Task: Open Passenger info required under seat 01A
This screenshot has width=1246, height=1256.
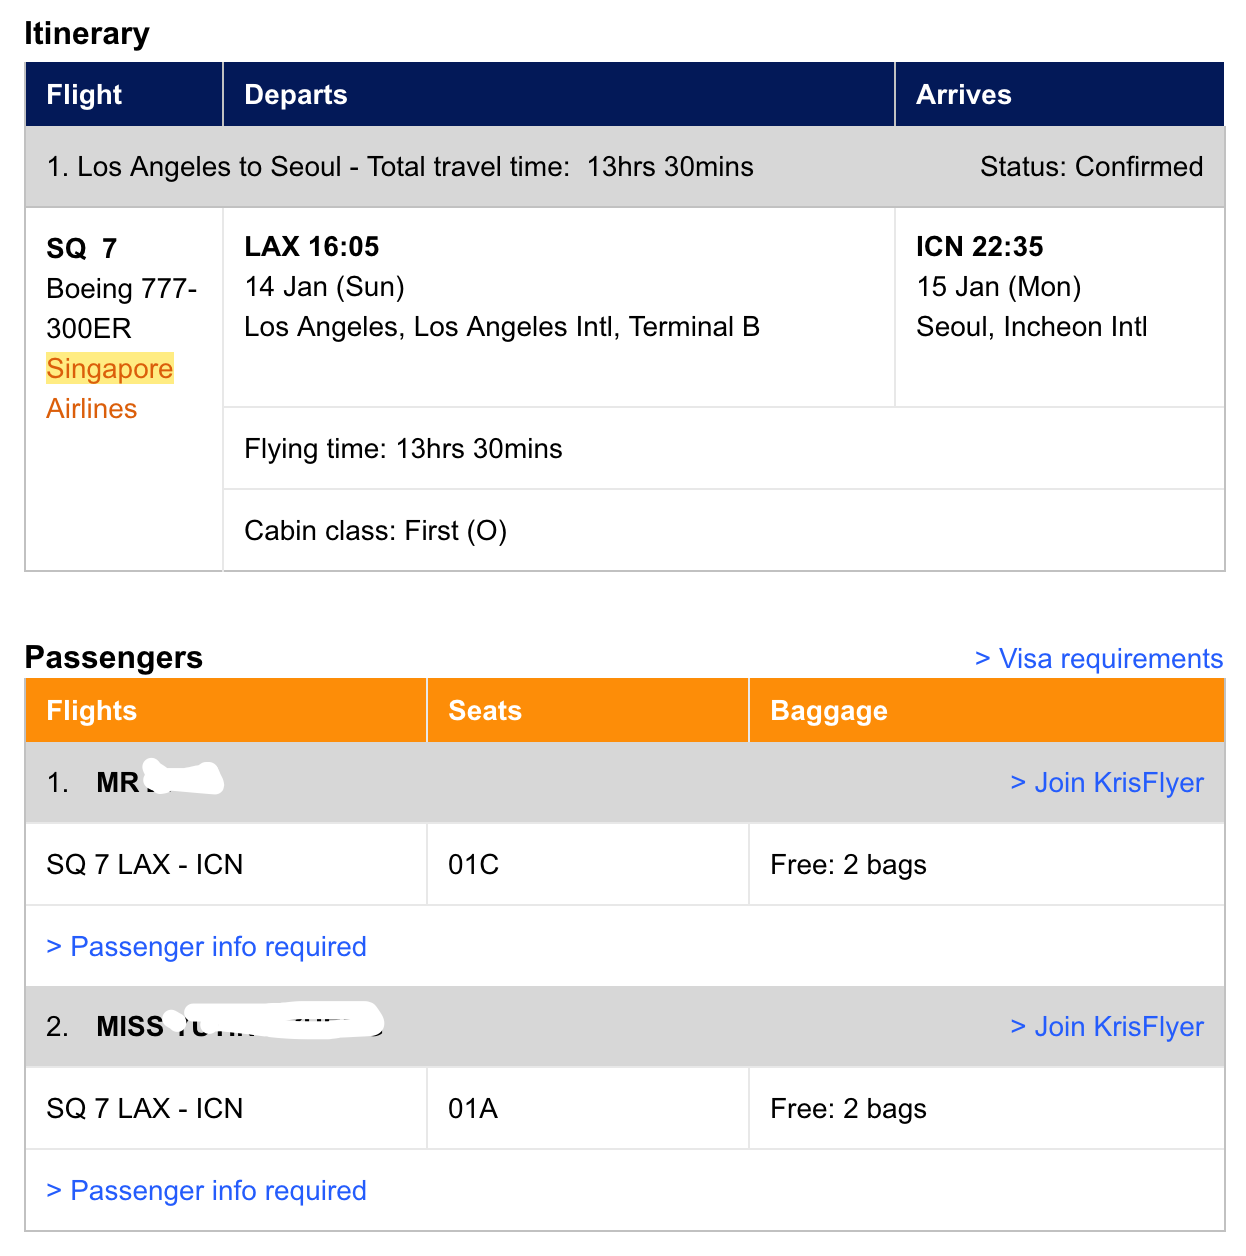Action: [x=206, y=1191]
